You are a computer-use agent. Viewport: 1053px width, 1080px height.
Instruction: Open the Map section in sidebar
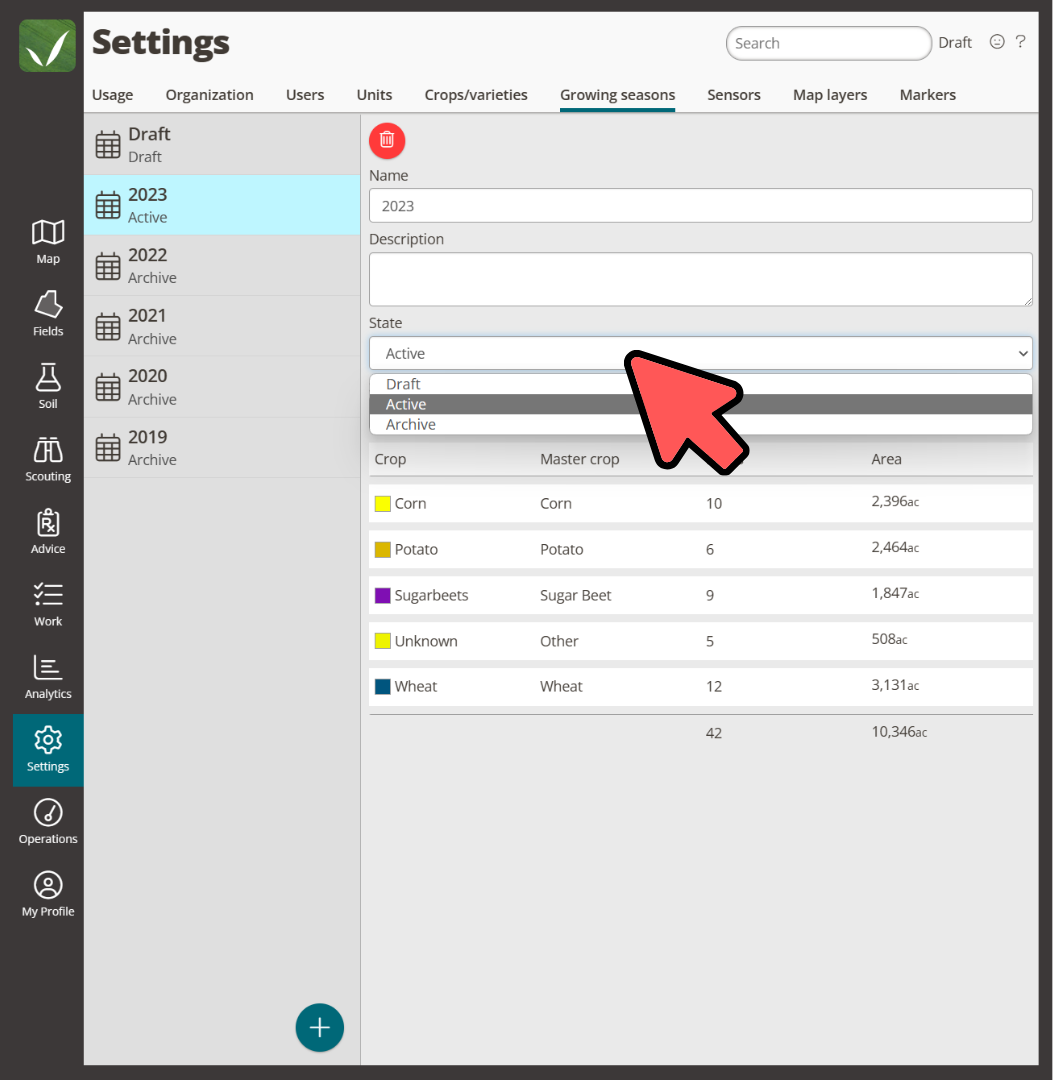click(48, 242)
